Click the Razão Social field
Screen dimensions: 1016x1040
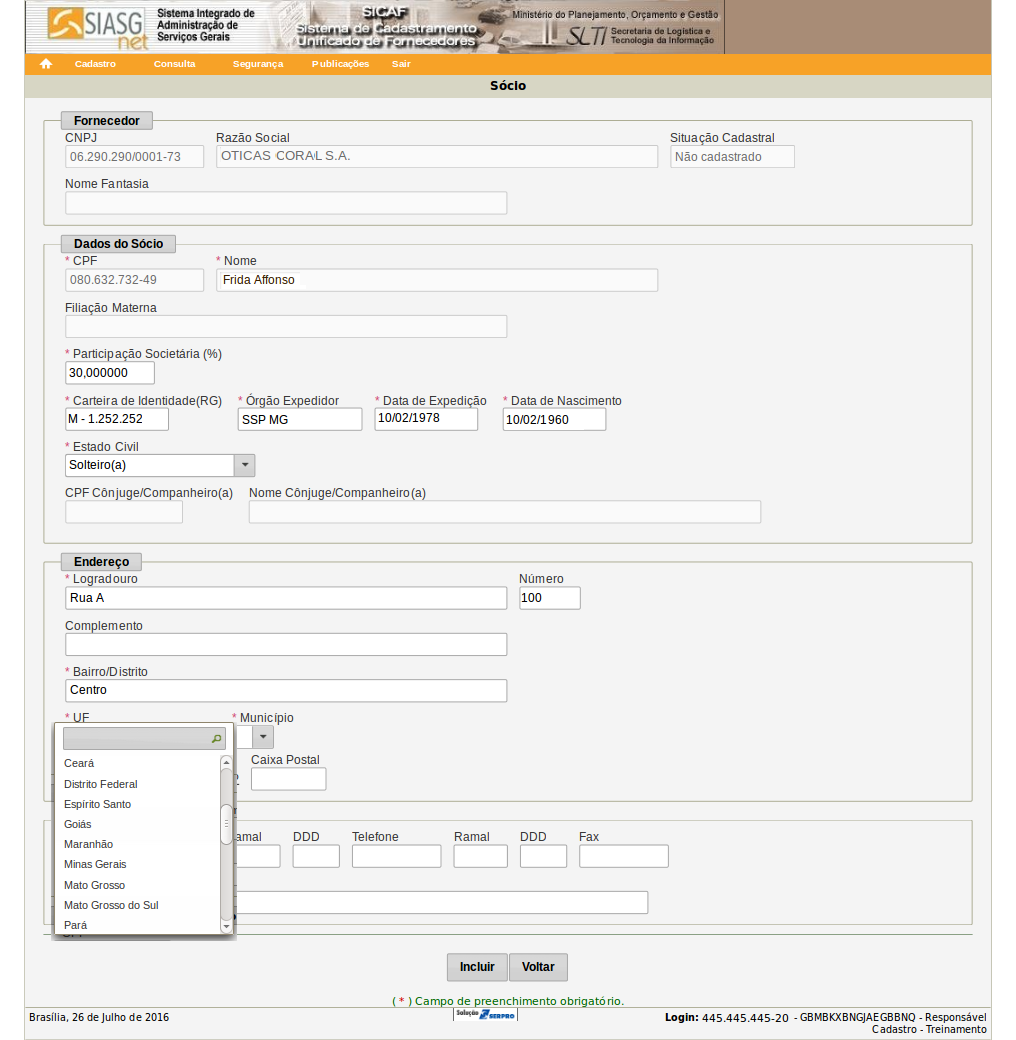[437, 157]
